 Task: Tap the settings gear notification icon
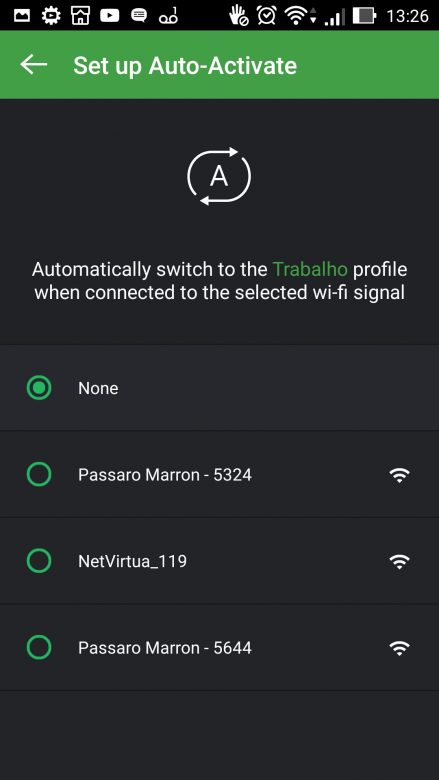(50, 16)
